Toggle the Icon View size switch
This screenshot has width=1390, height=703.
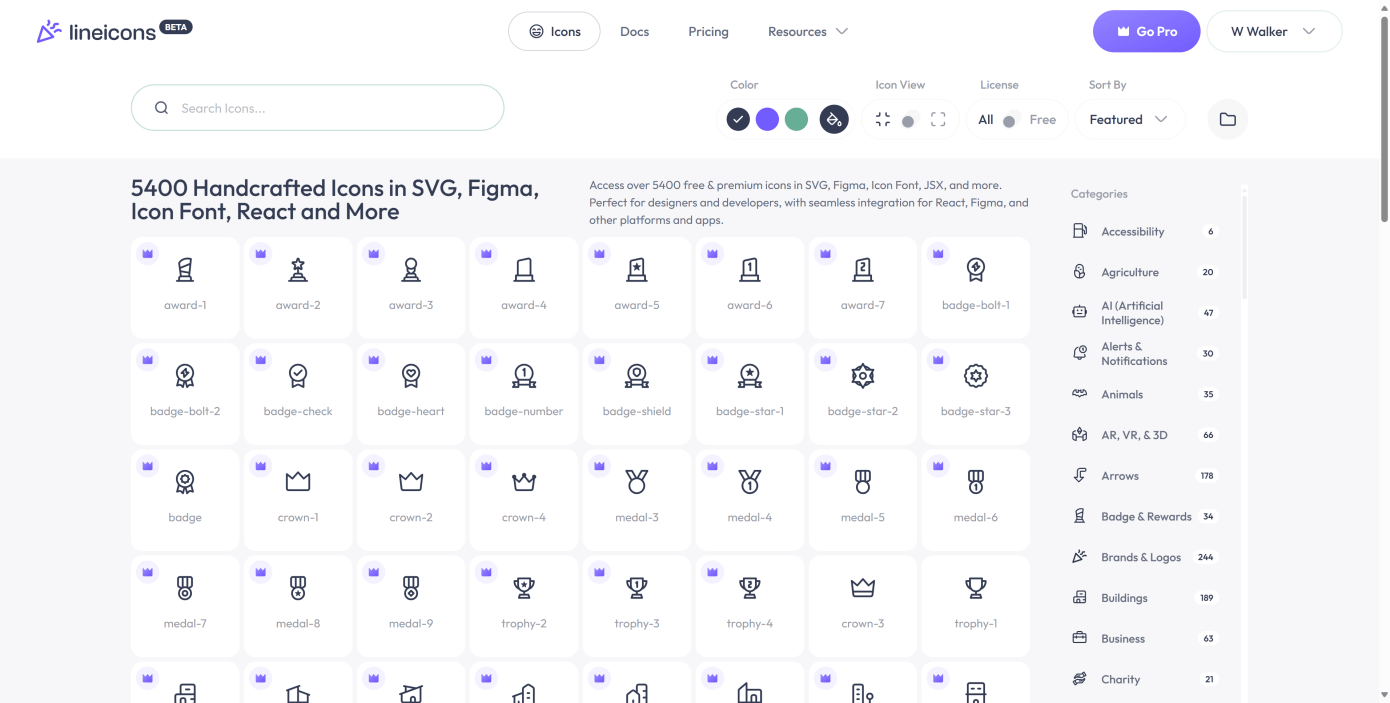908,121
